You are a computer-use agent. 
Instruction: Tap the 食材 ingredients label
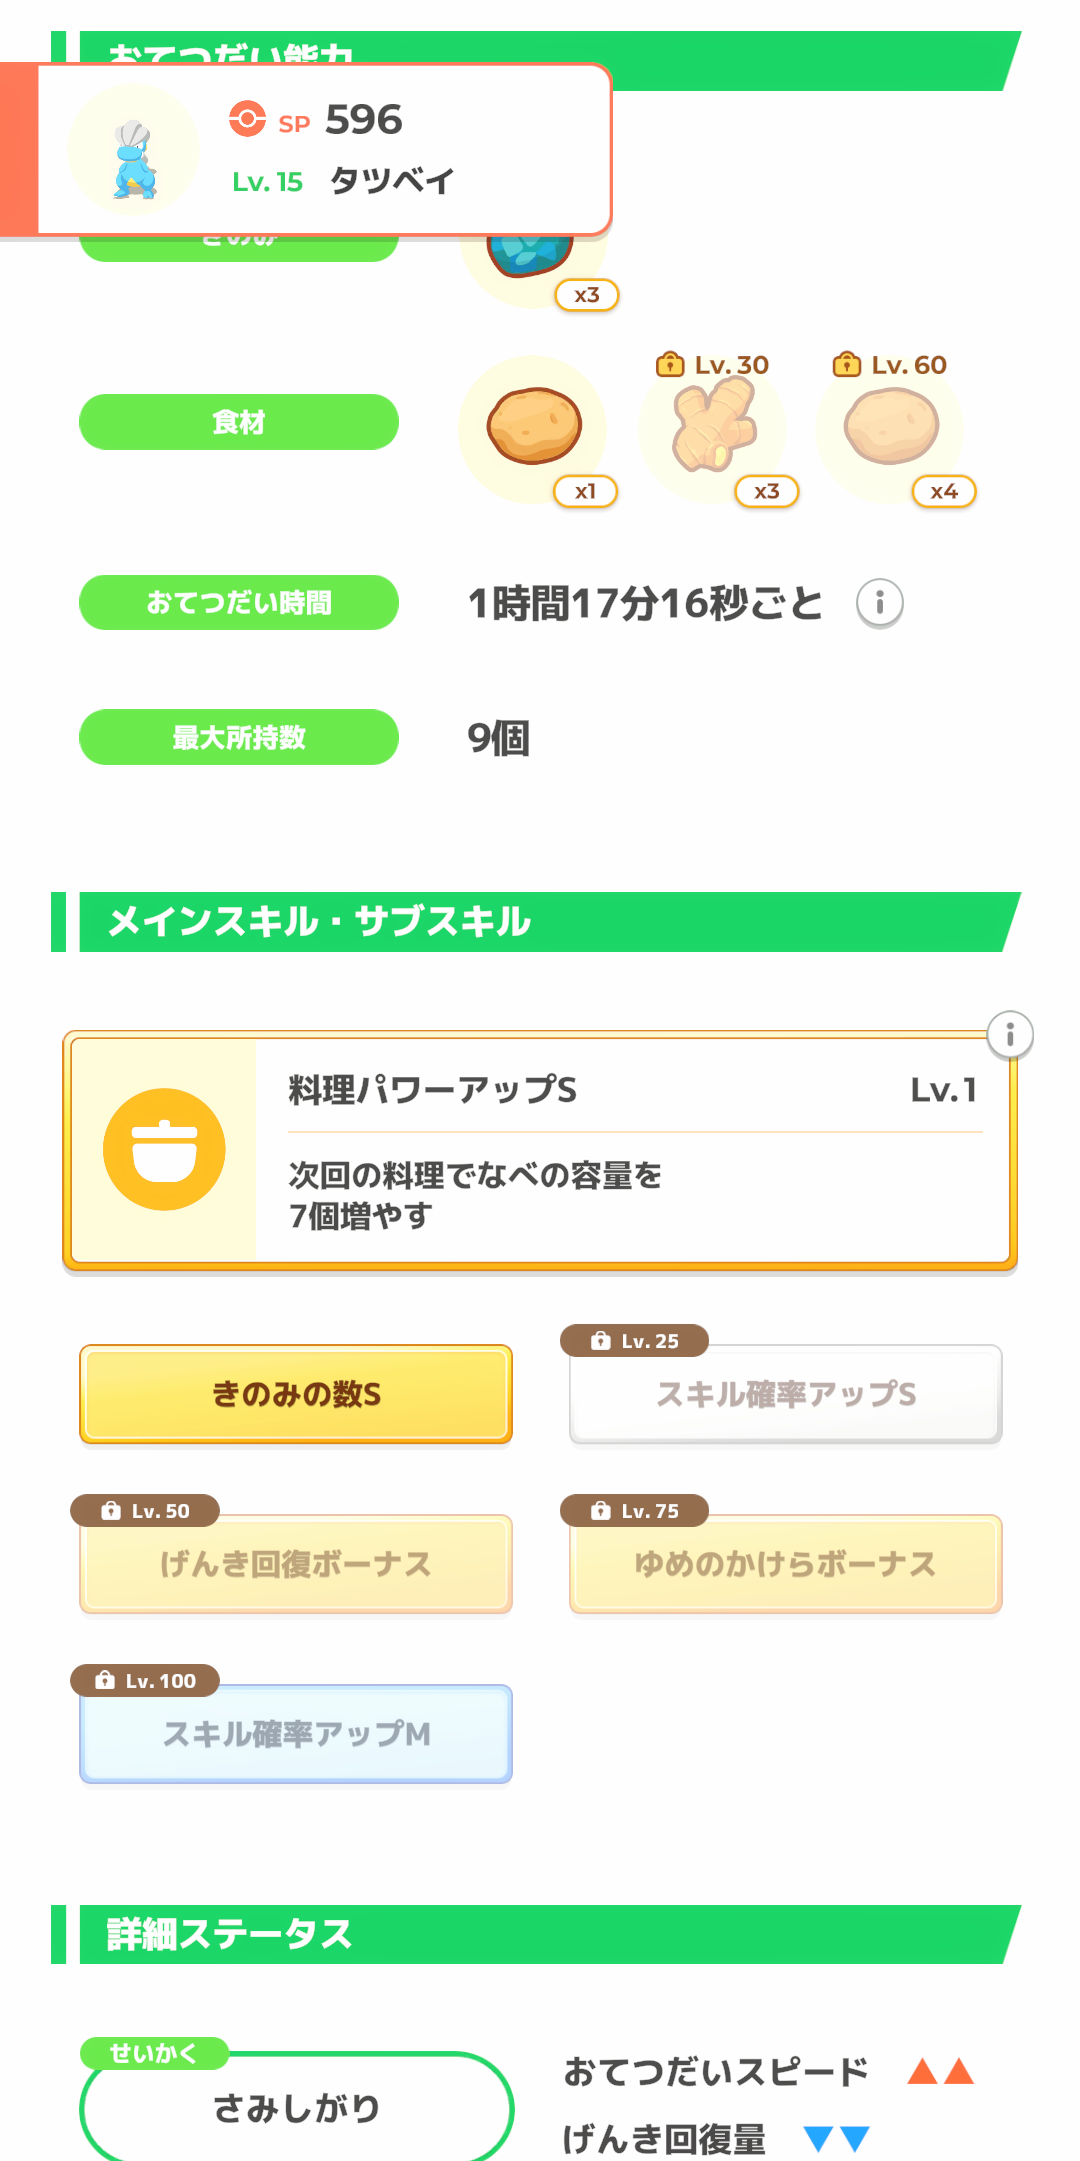(239, 422)
